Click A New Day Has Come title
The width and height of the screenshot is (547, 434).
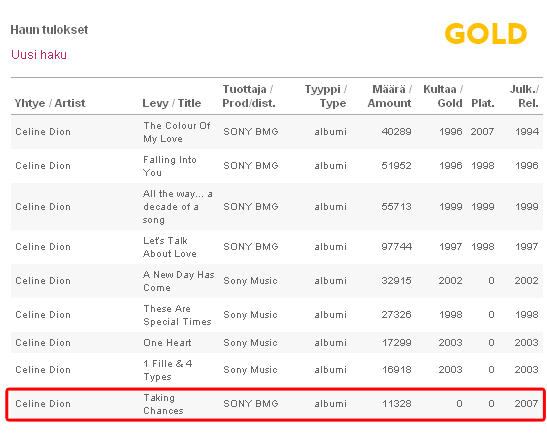point(179,281)
